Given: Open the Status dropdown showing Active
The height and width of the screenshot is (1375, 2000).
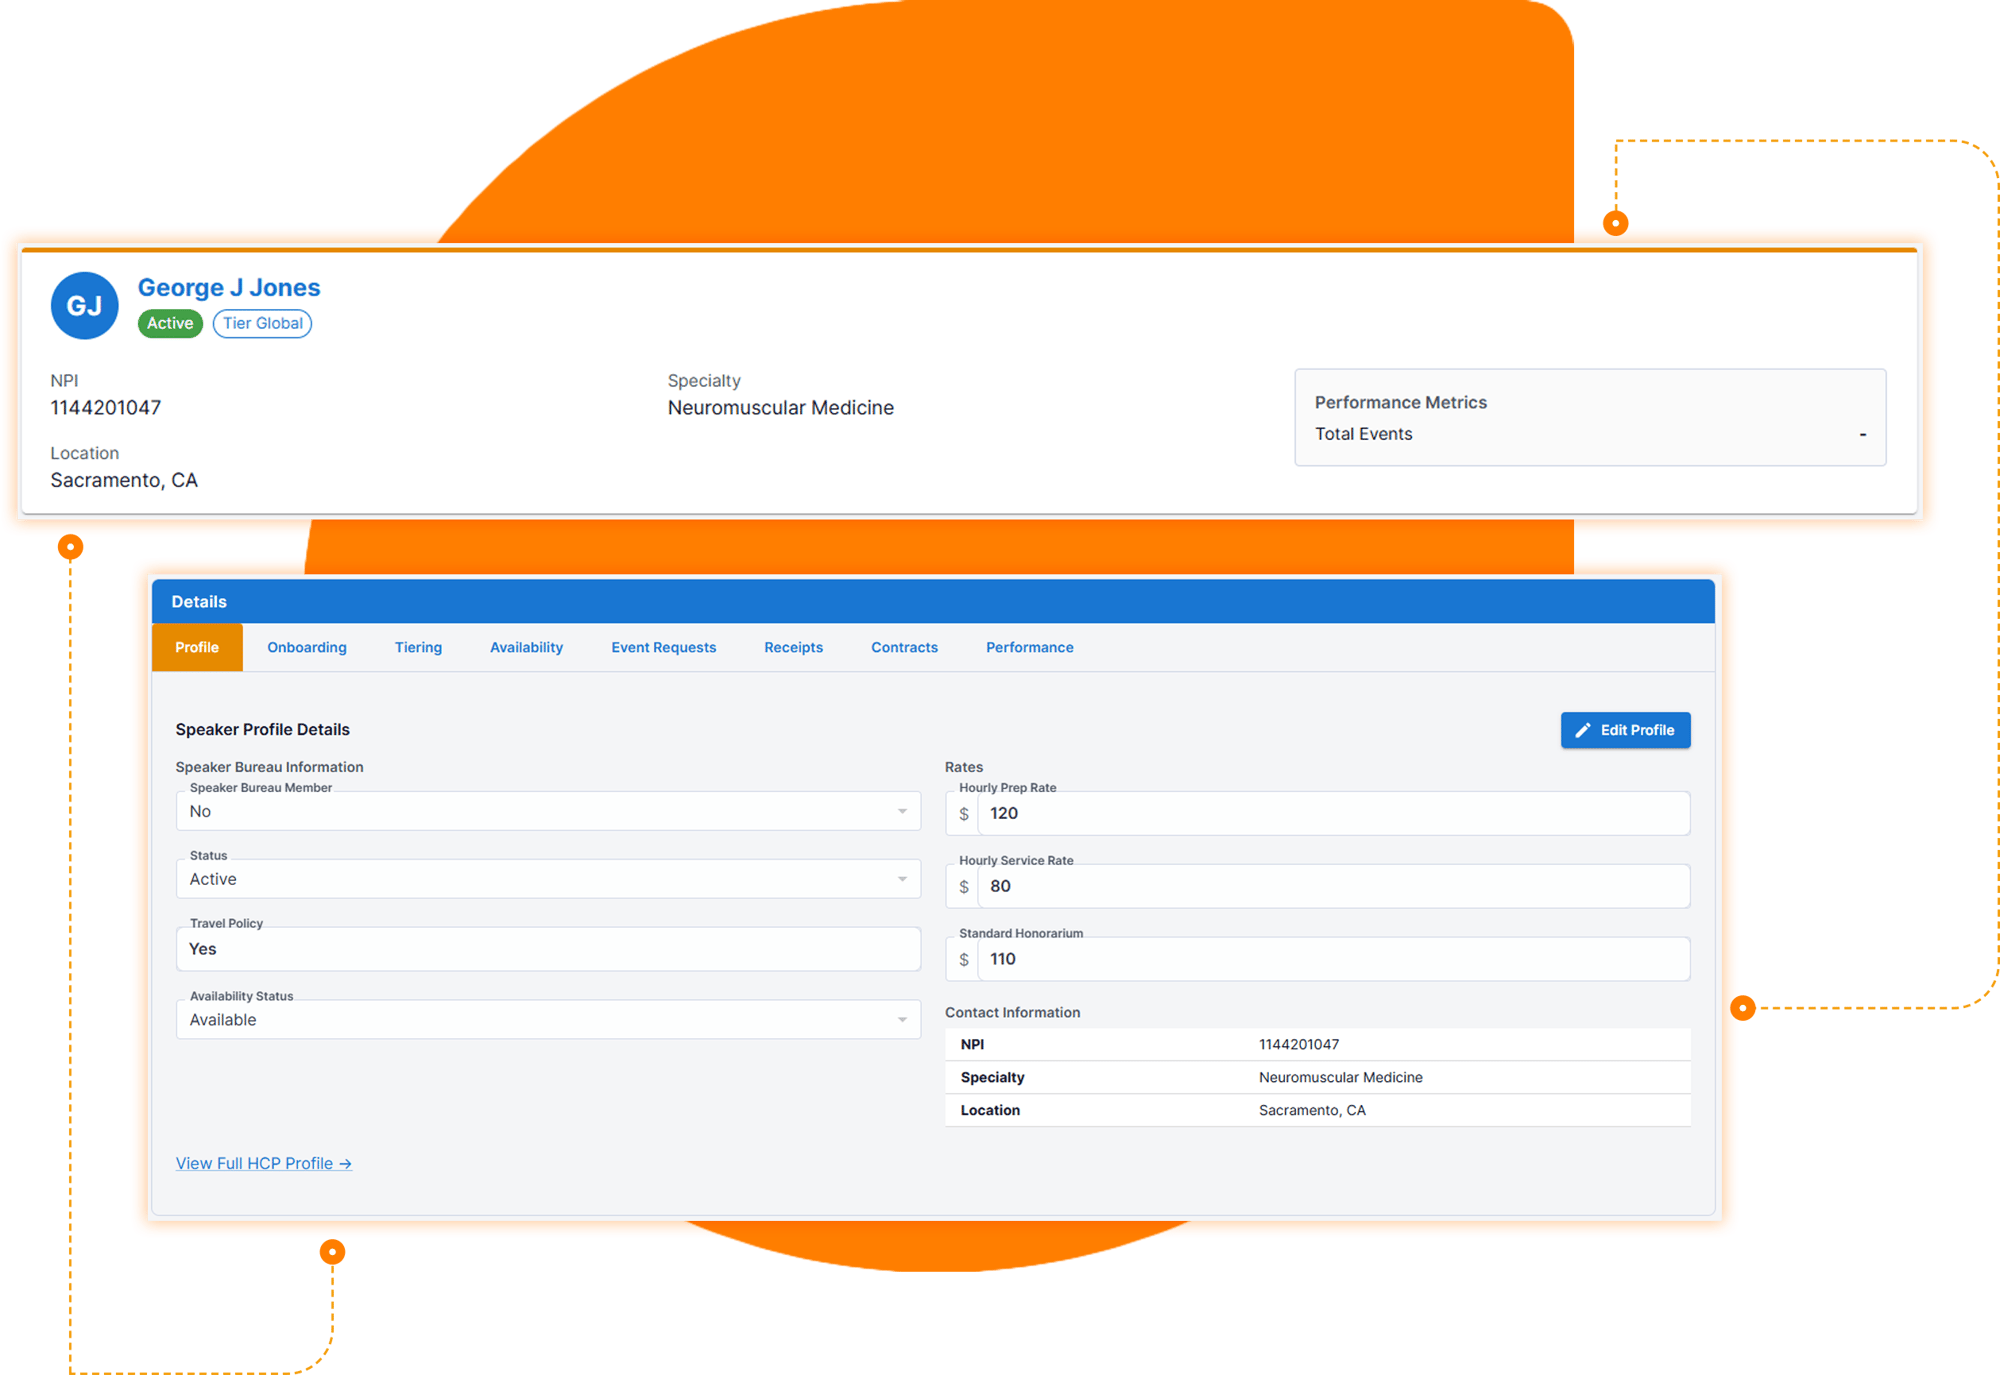Looking at the screenshot, I should (x=903, y=878).
